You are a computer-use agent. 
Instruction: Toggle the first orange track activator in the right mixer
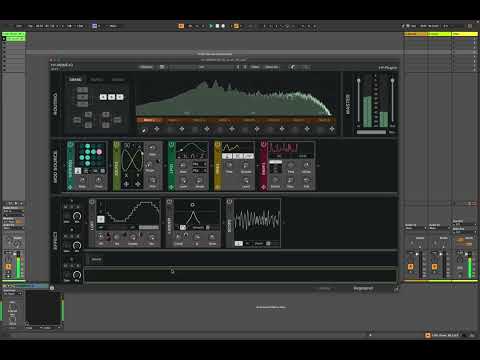(410, 266)
